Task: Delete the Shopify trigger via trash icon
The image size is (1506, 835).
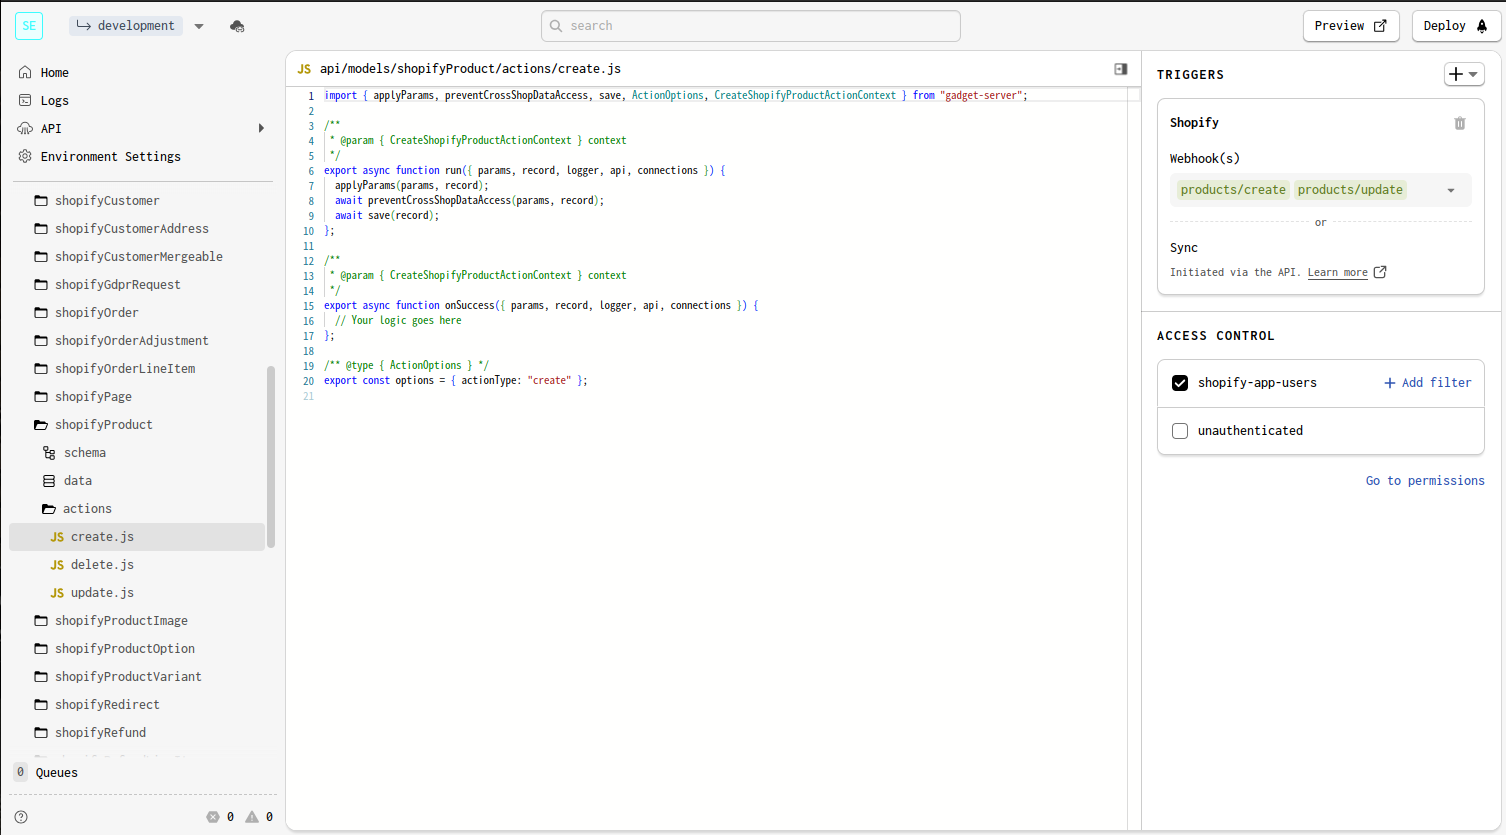Action: 1460,123
